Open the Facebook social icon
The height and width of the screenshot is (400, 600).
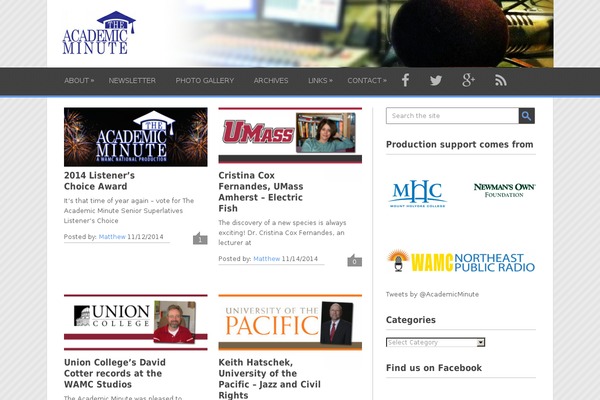point(406,80)
